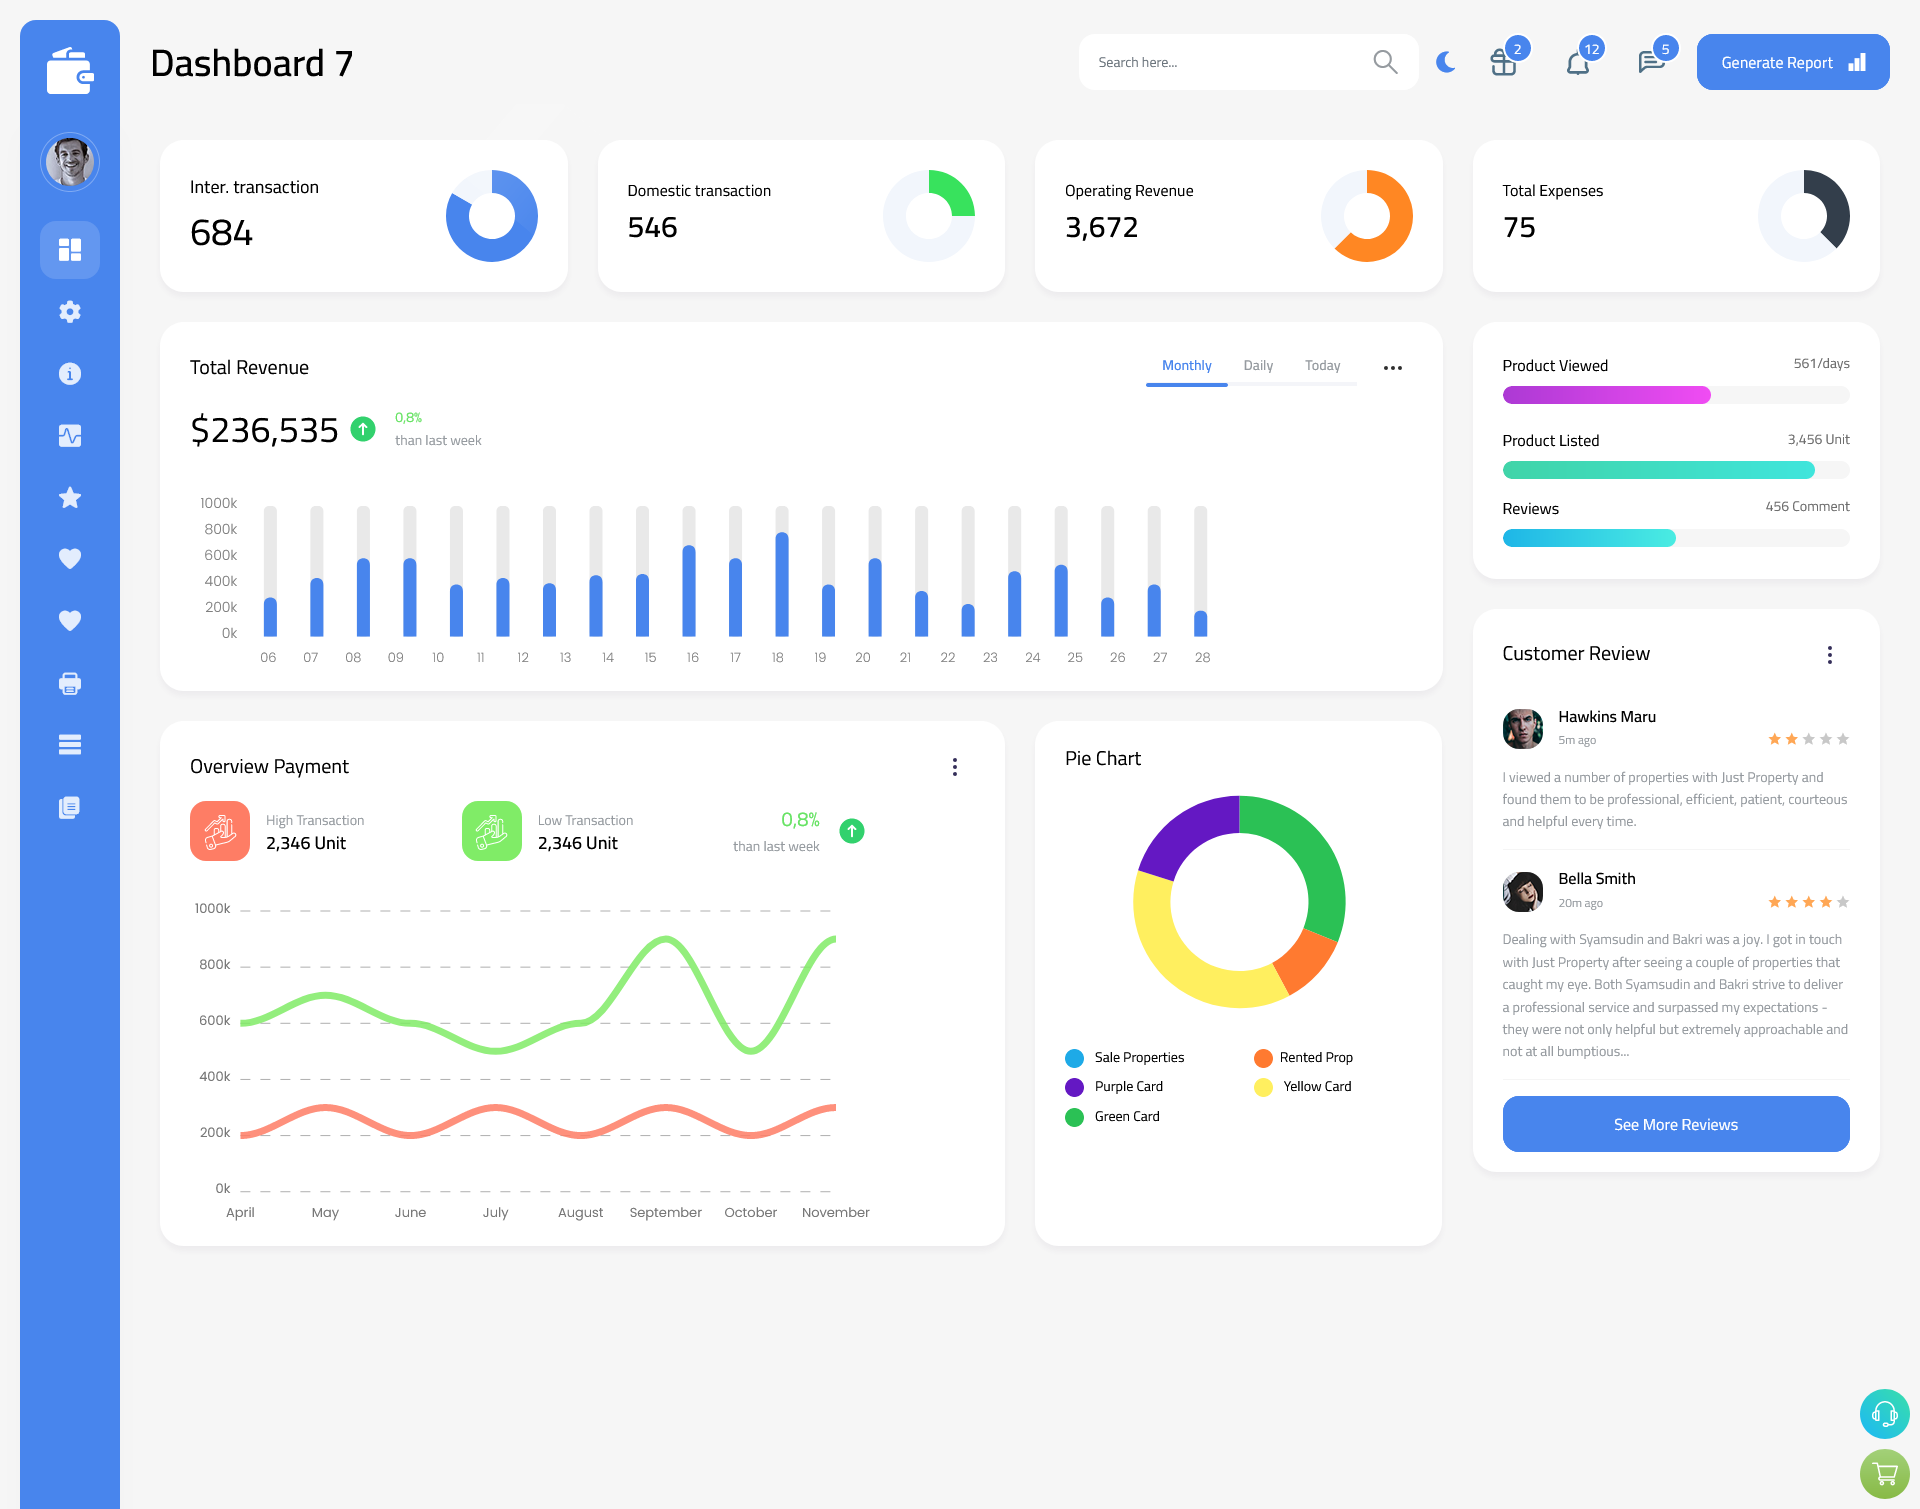The image size is (1920, 1509).
Task: Expand Overview Payment options menu
Action: click(x=955, y=764)
